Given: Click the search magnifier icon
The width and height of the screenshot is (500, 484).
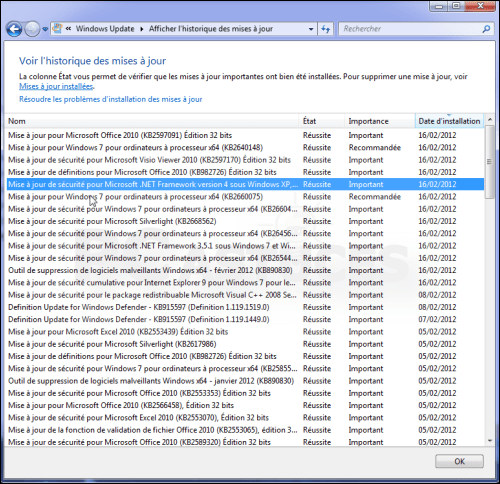Looking at the screenshot, I should [x=486, y=29].
